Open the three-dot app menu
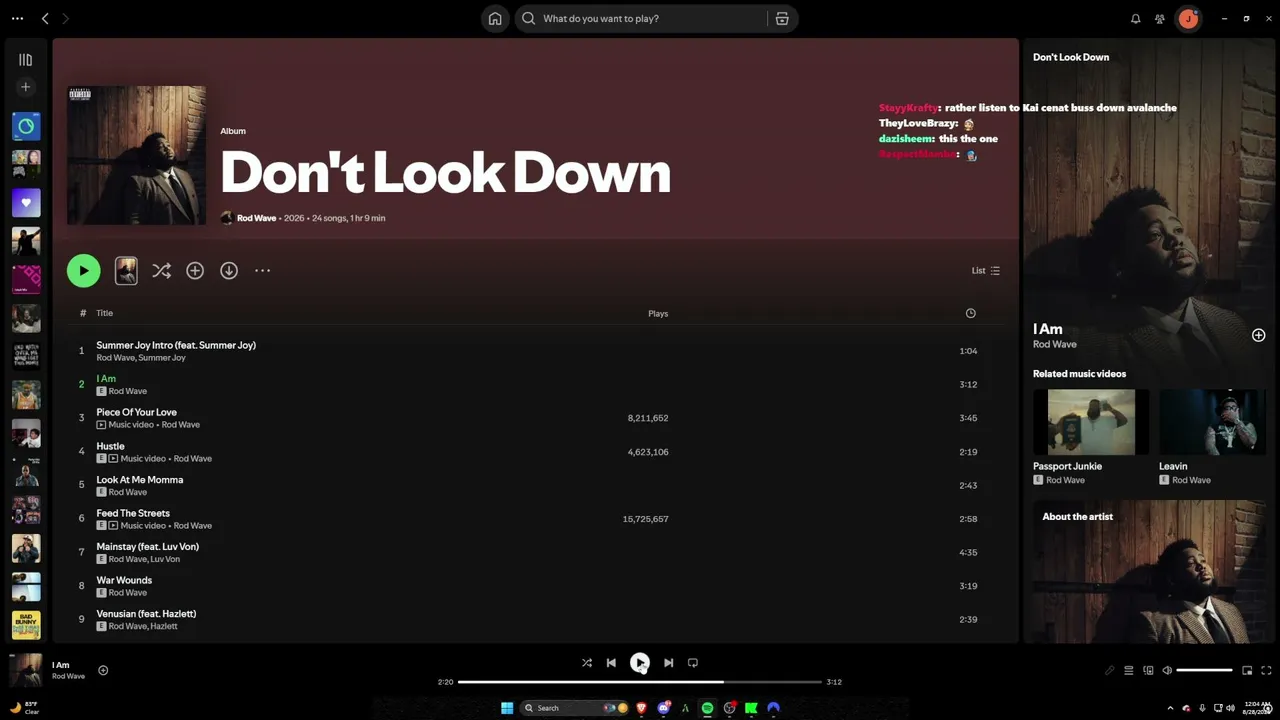The height and width of the screenshot is (720, 1280). click(17, 19)
